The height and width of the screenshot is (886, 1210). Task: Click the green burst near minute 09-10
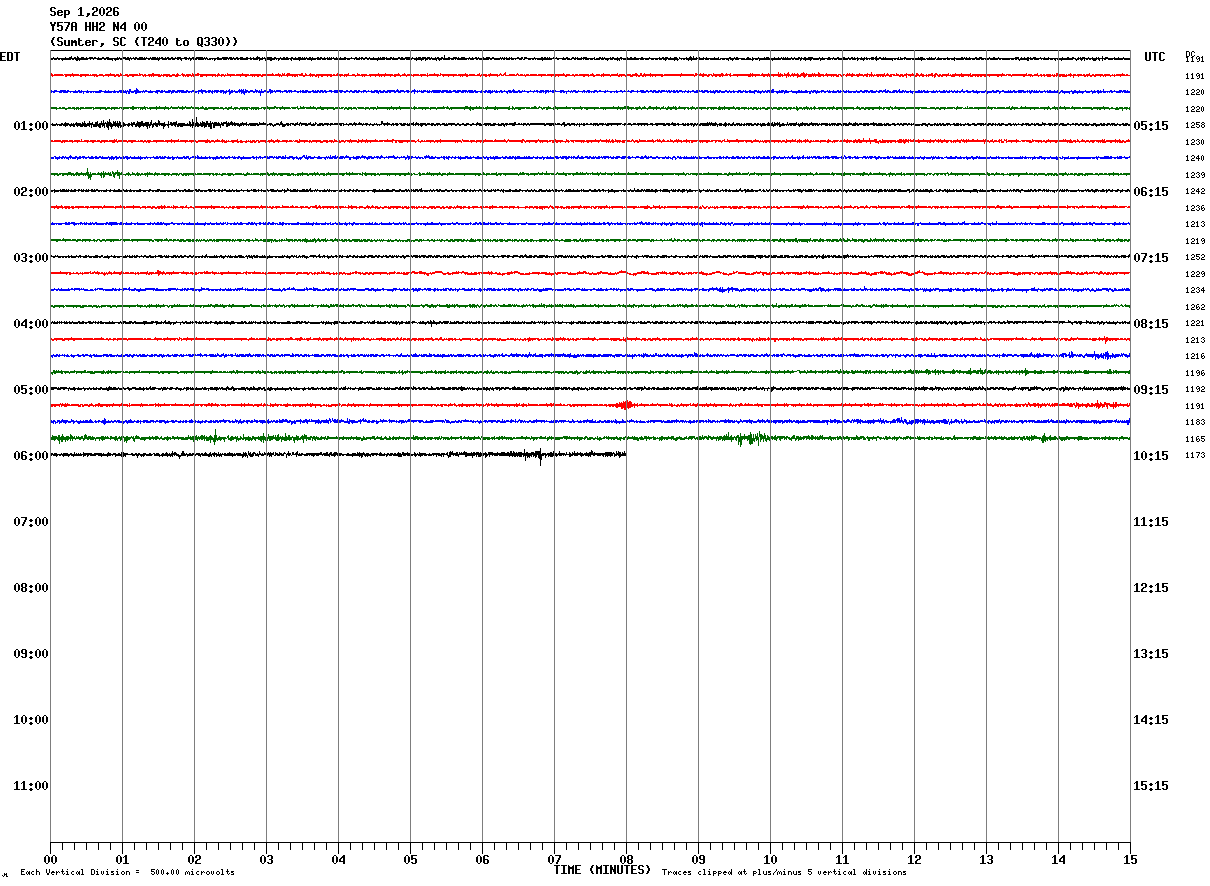(x=750, y=438)
